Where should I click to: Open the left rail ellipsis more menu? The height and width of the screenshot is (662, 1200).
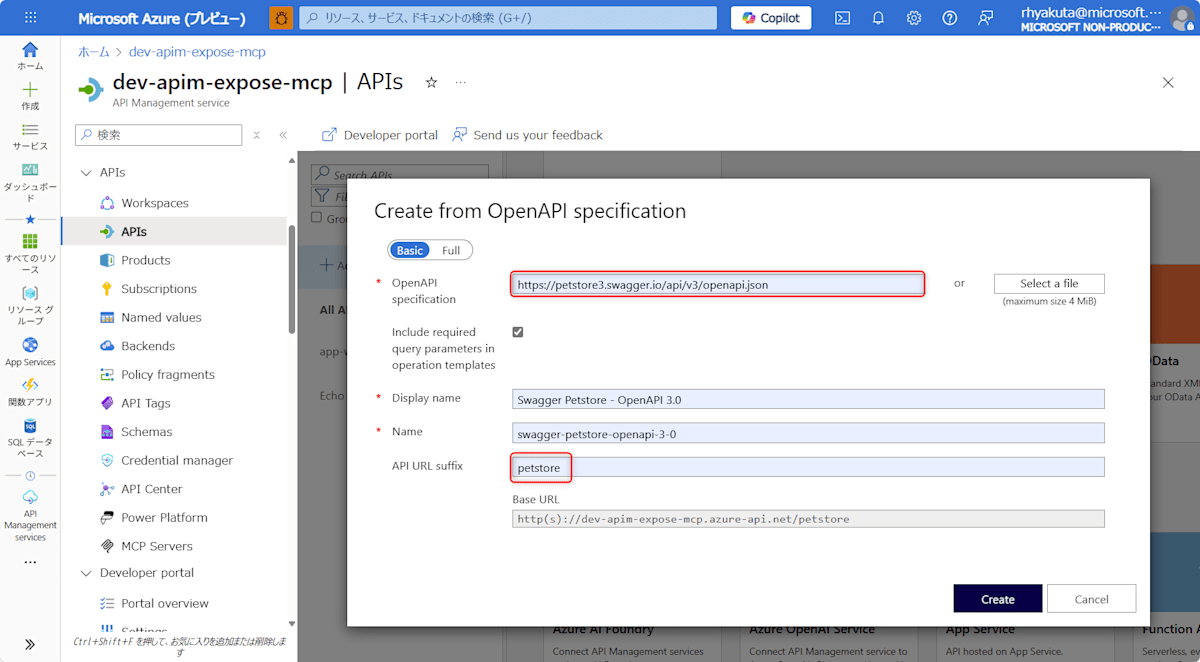pyautogui.click(x=30, y=562)
